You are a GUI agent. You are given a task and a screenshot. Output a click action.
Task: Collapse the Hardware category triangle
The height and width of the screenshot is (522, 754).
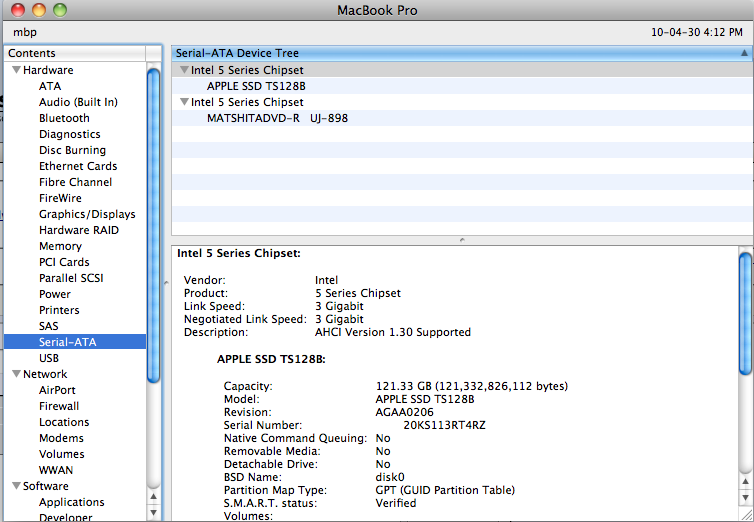pyautogui.click(x=16, y=70)
